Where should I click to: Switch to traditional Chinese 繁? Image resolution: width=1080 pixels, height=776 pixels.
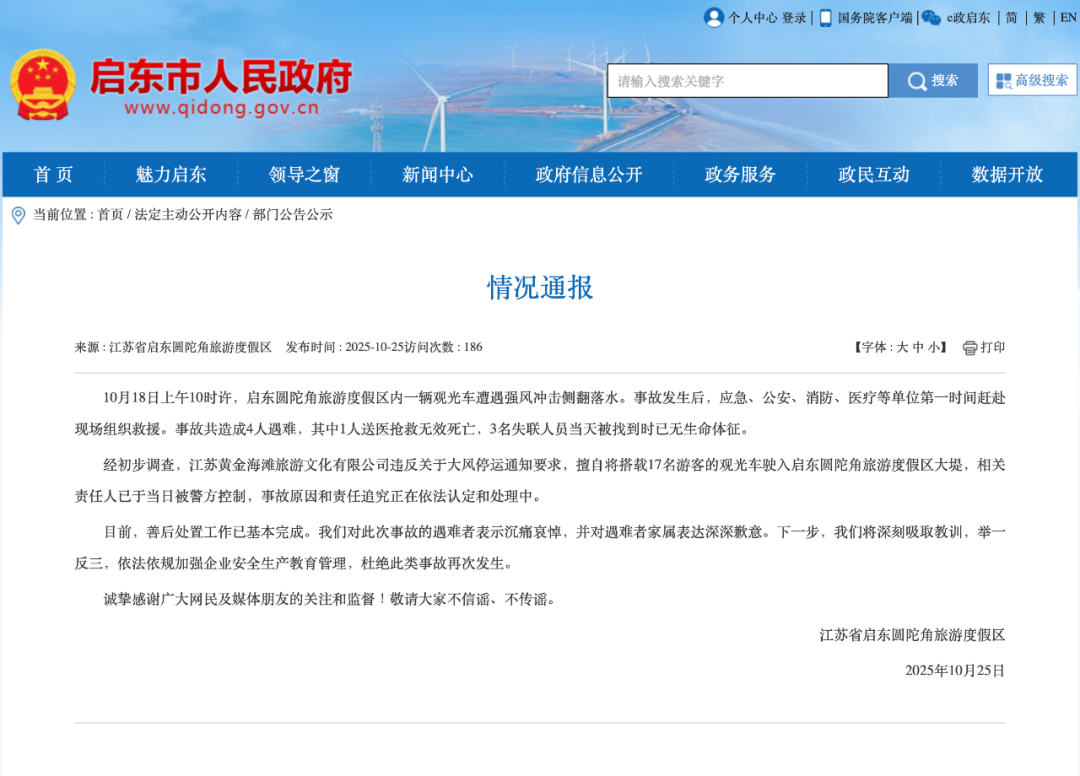1039,18
